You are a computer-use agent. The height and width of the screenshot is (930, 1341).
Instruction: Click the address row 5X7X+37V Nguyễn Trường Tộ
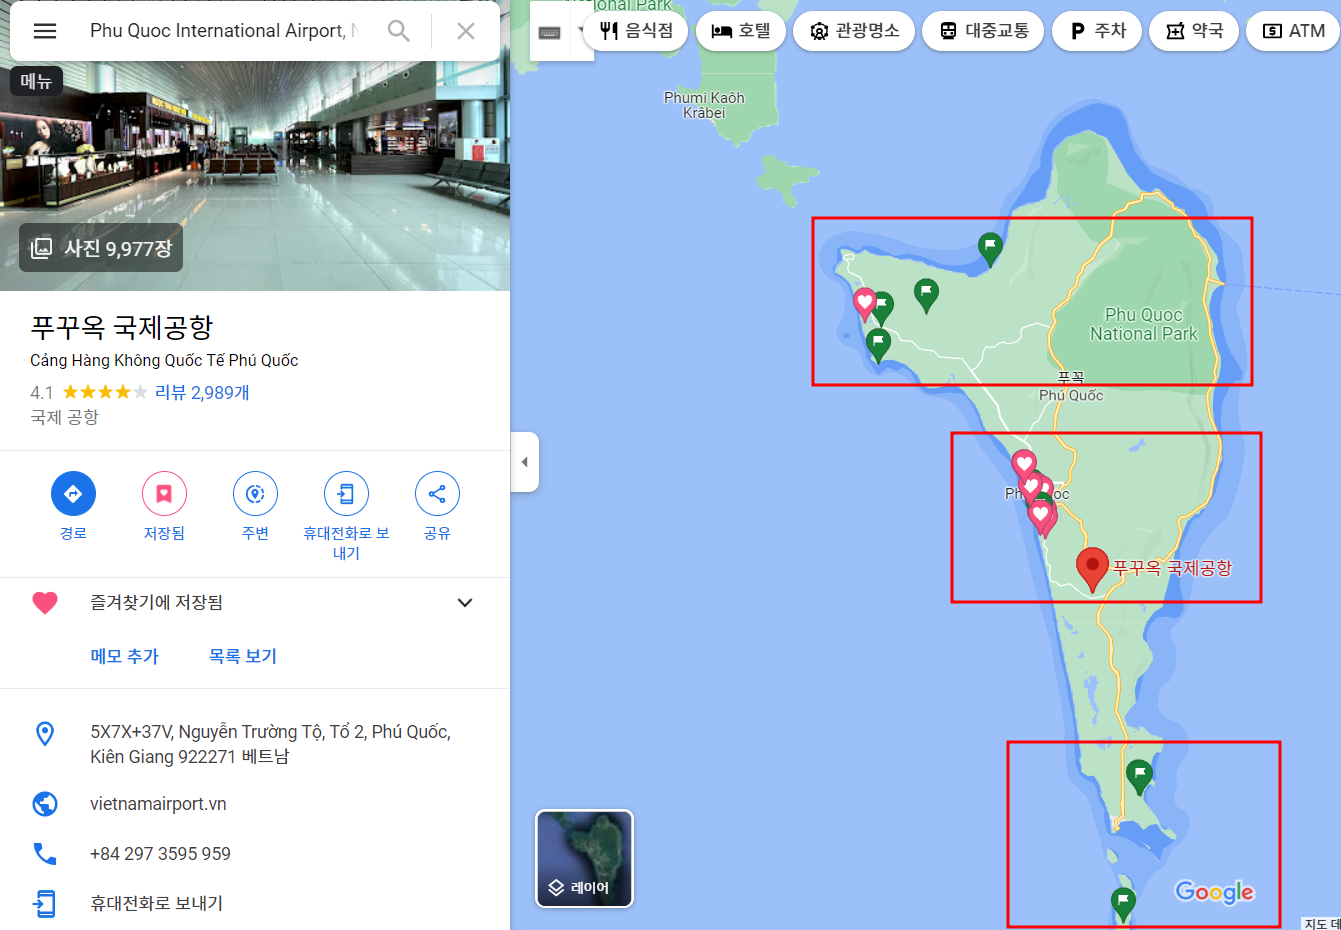tap(255, 744)
